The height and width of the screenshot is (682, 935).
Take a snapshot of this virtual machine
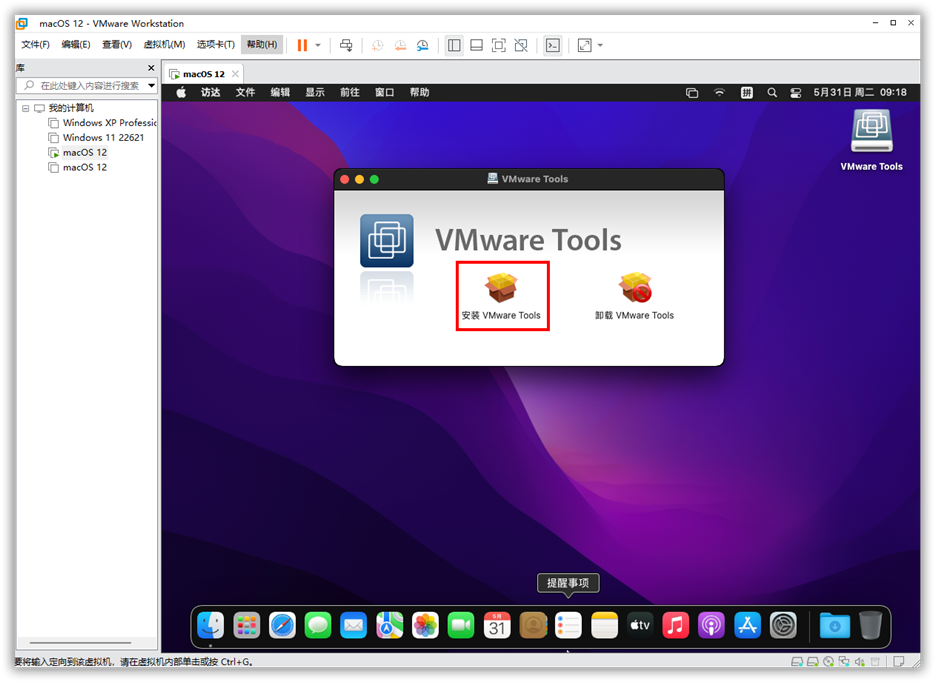tap(377, 45)
